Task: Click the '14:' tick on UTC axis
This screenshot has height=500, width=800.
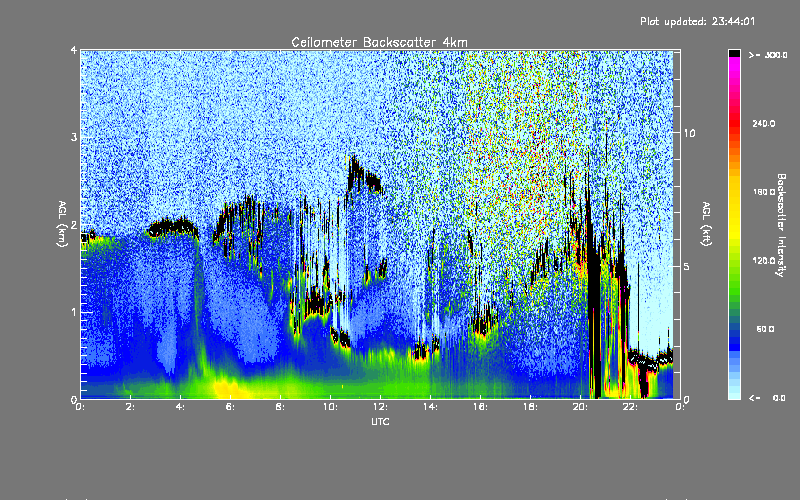Action: pyautogui.click(x=430, y=407)
